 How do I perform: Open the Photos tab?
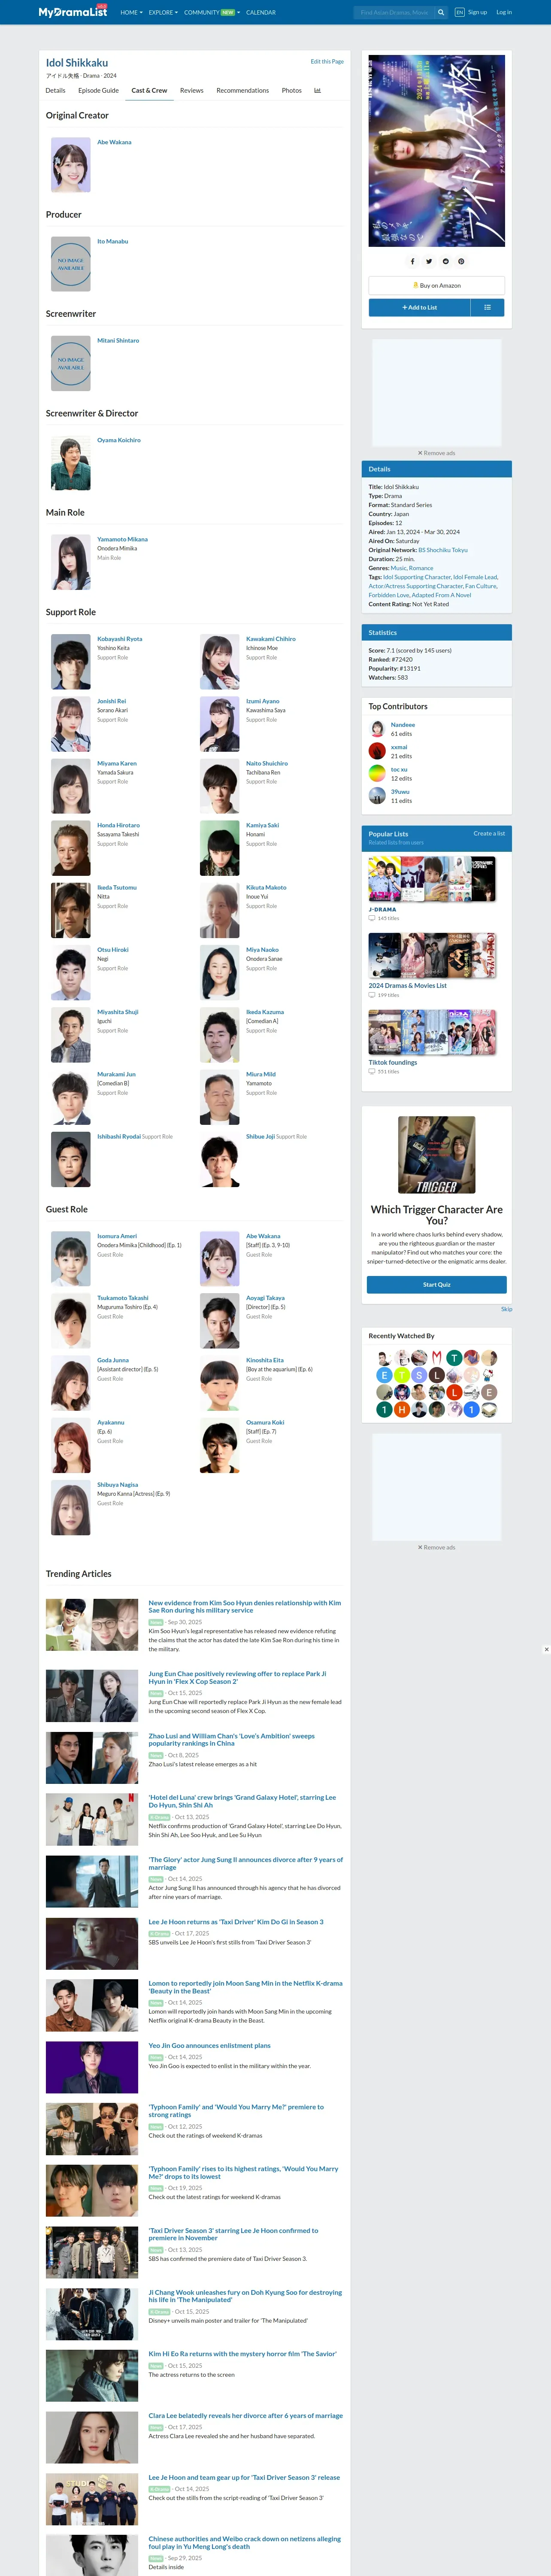[292, 90]
